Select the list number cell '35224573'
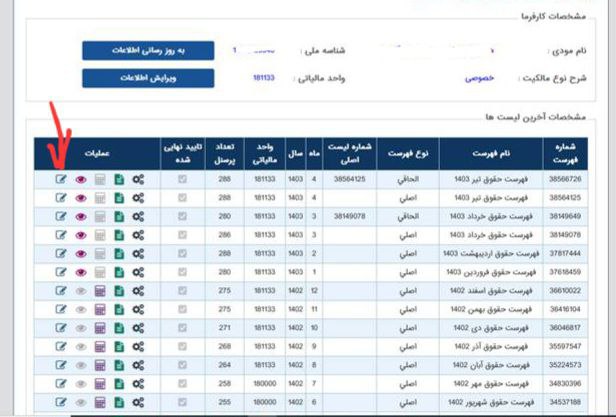Screen dimensions: 616x417 565,365
